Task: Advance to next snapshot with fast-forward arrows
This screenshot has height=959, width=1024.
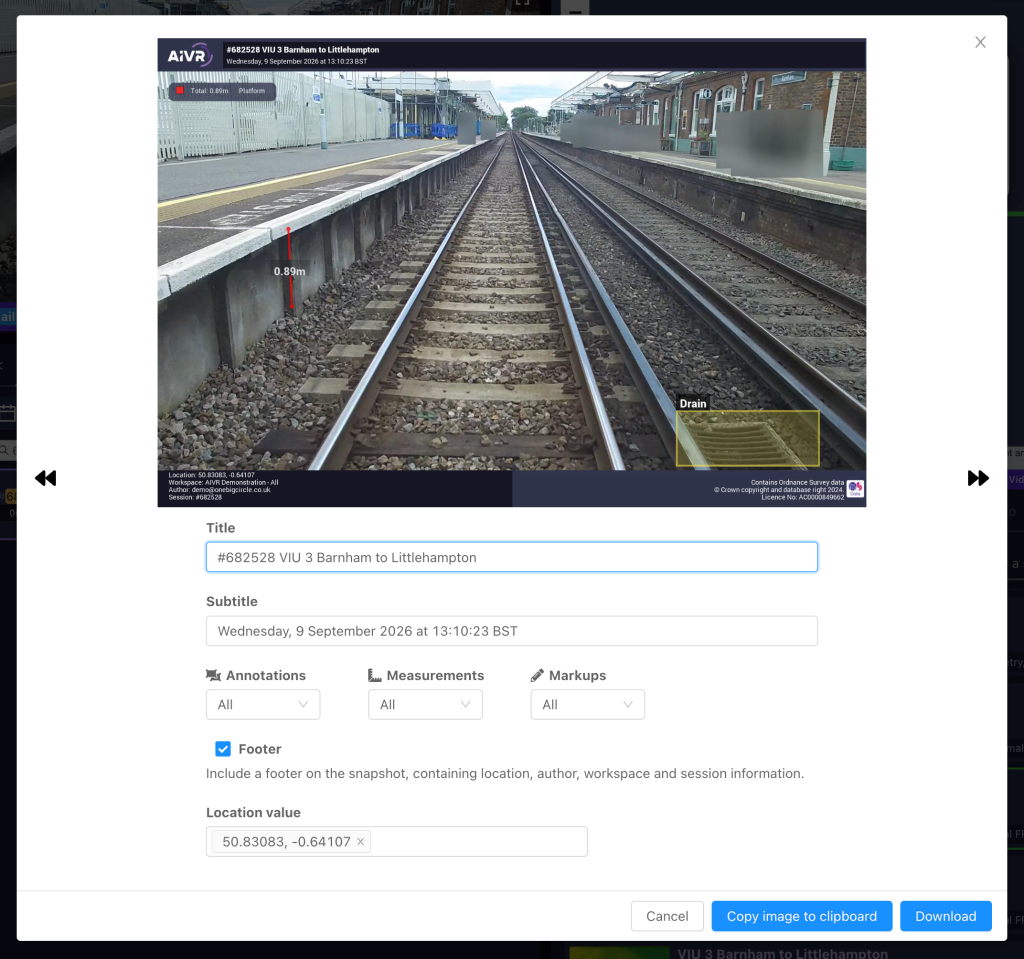Action: [x=978, y=478]
